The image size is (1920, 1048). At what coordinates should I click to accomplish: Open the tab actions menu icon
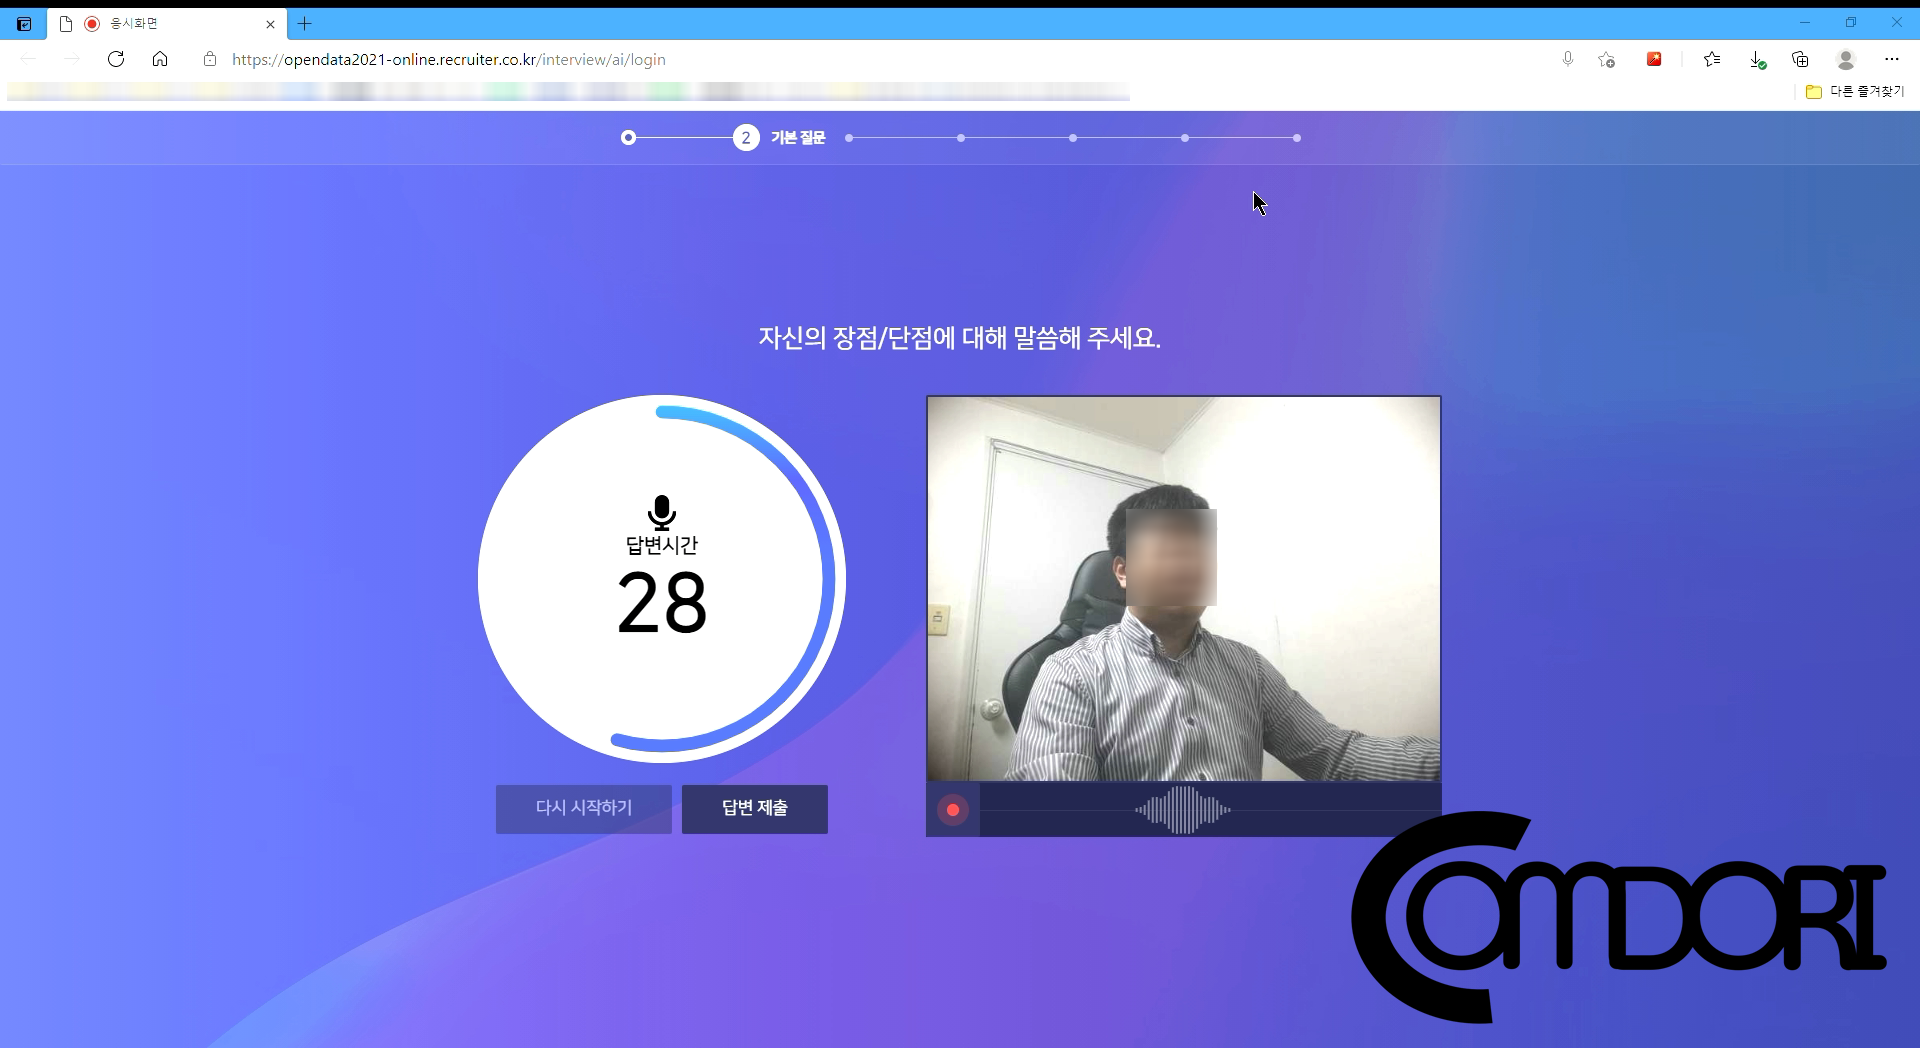click(x=24, y=24)
